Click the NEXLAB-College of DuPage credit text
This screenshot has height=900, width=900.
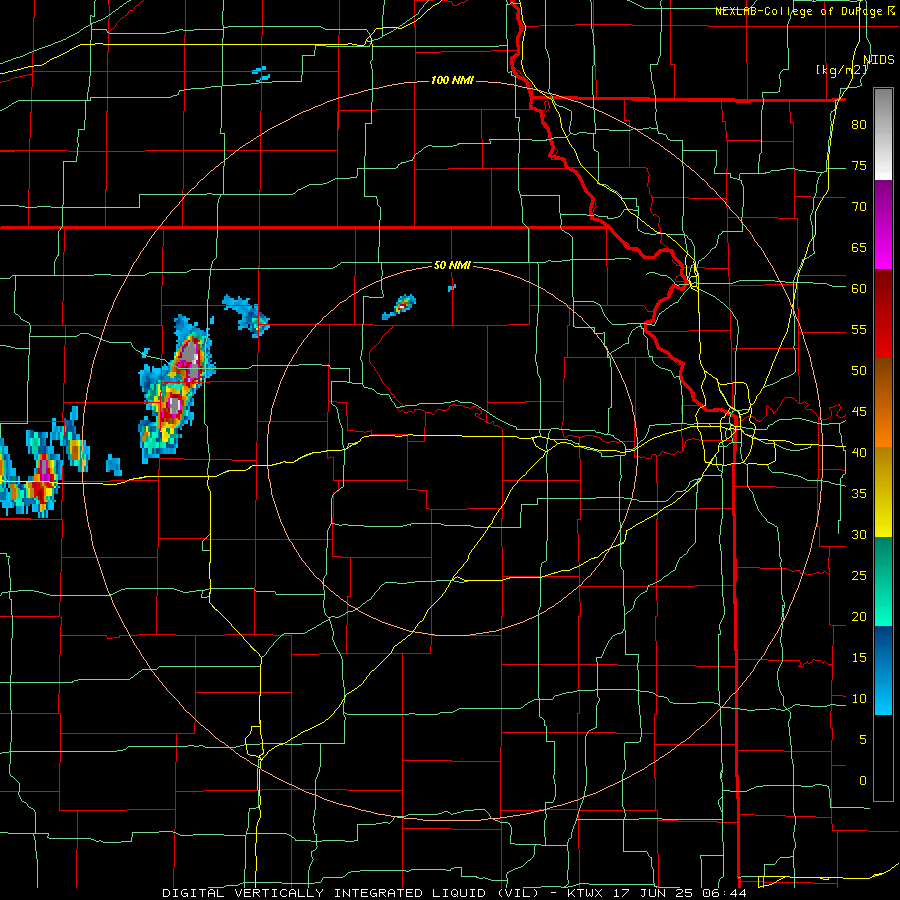(798, 11)
